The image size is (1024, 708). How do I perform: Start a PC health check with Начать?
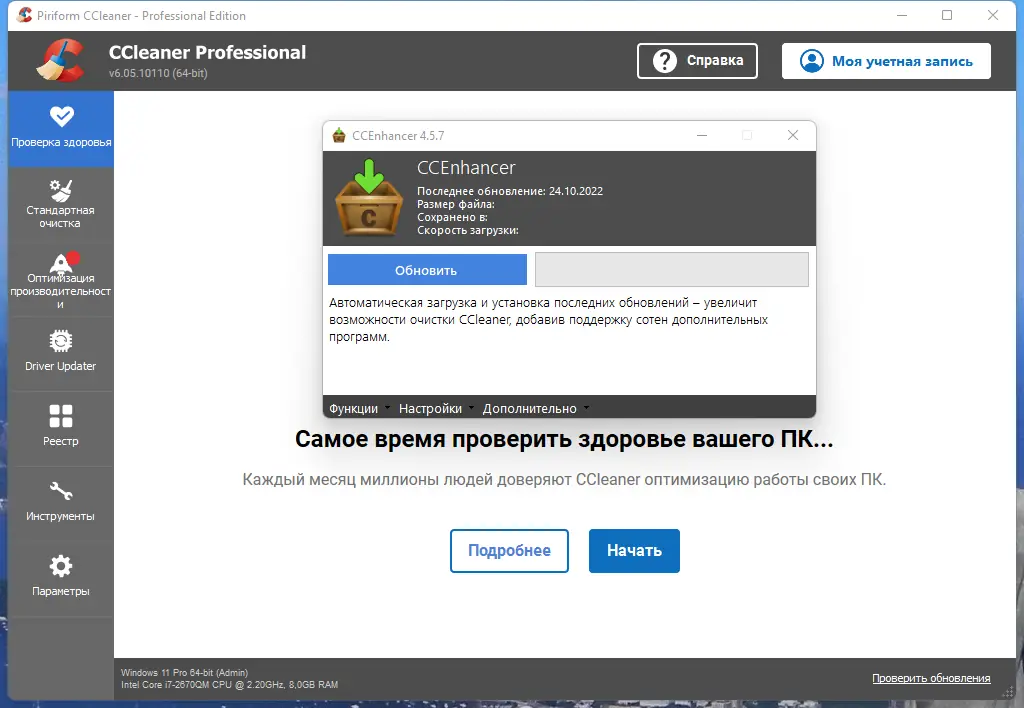[634, 550]
